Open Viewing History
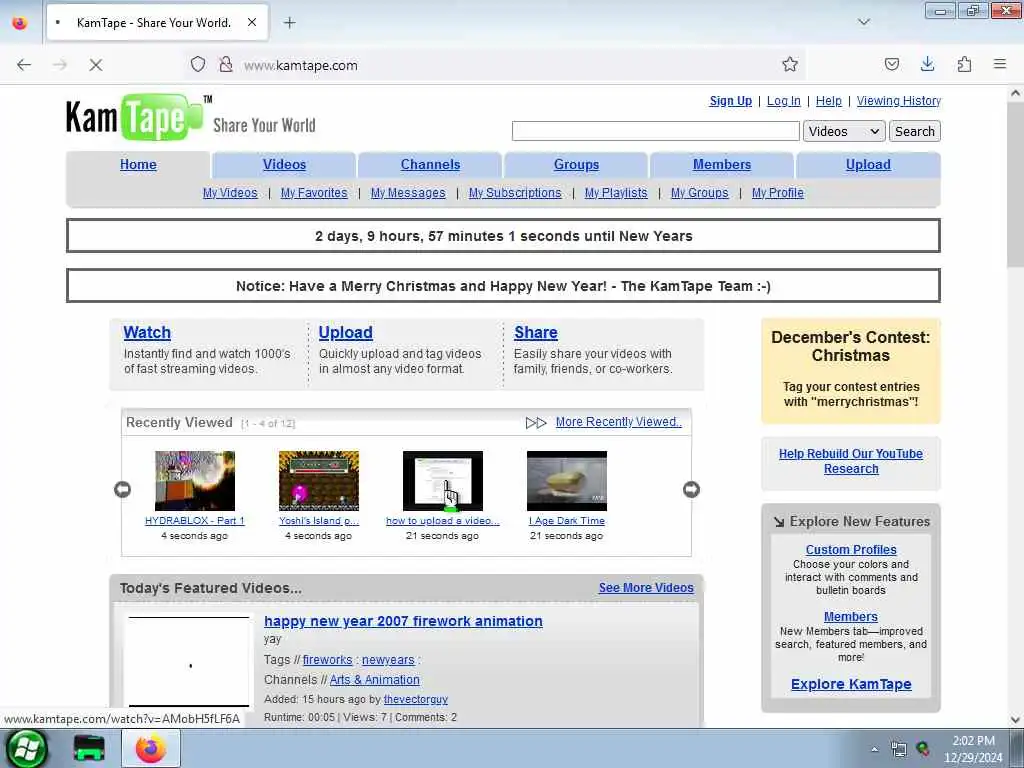 pos(899,101)
